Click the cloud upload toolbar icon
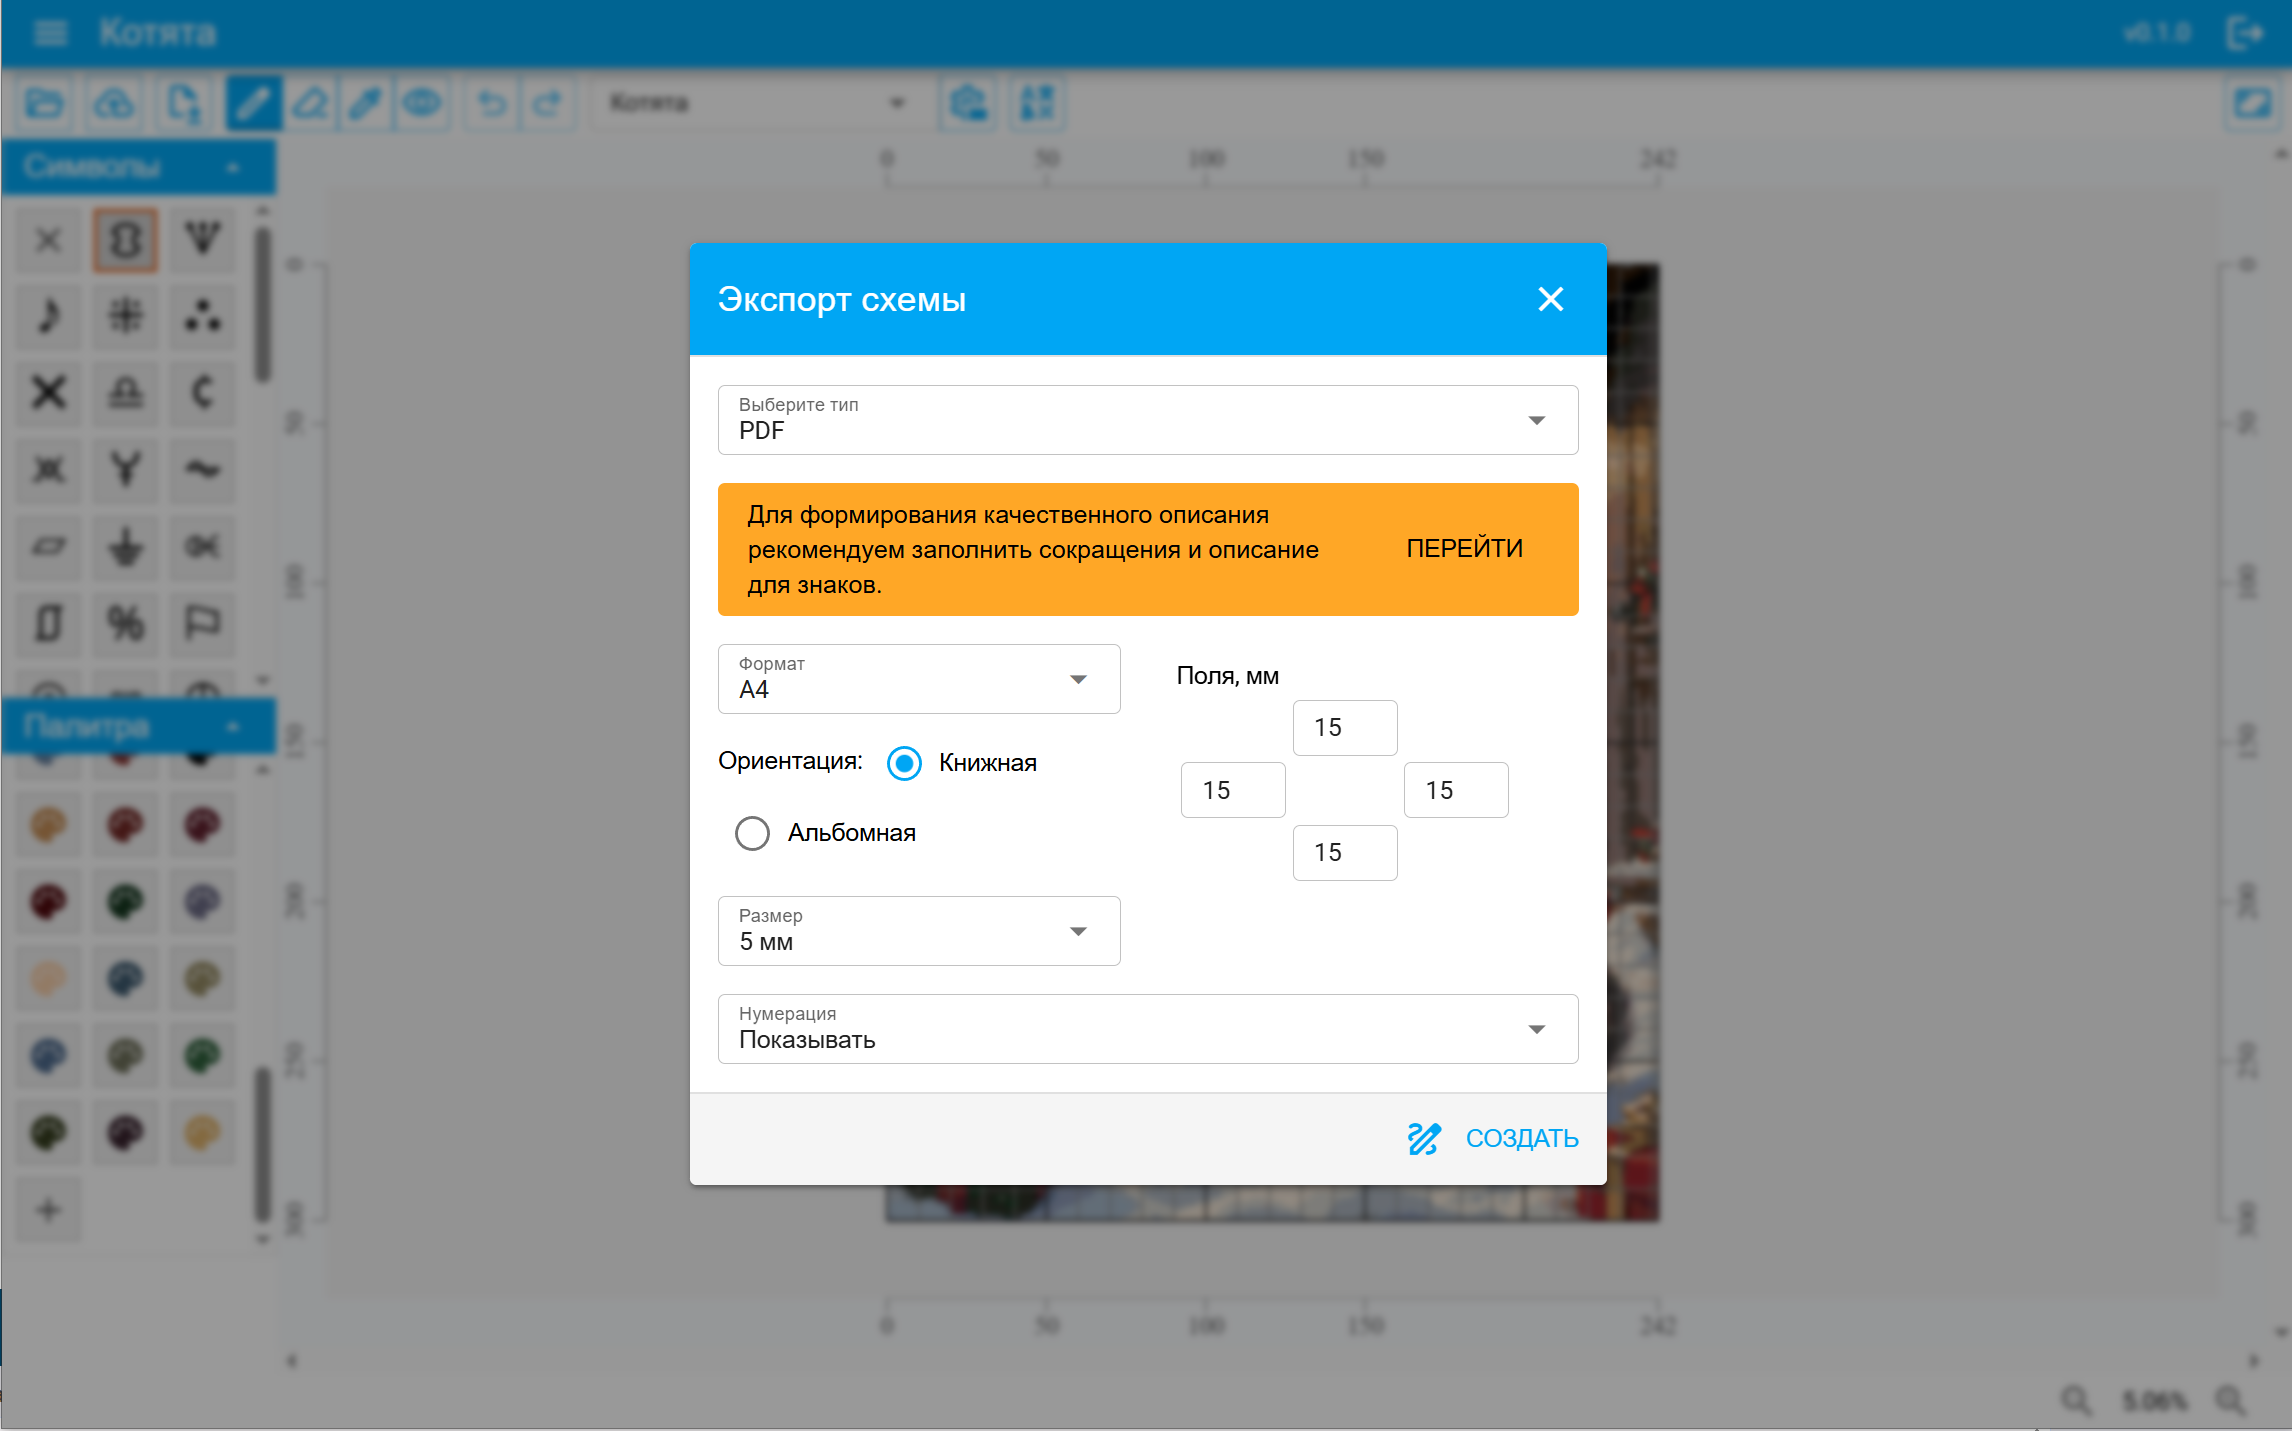This screenshot has width=2292, height=1431. point(114,103)
